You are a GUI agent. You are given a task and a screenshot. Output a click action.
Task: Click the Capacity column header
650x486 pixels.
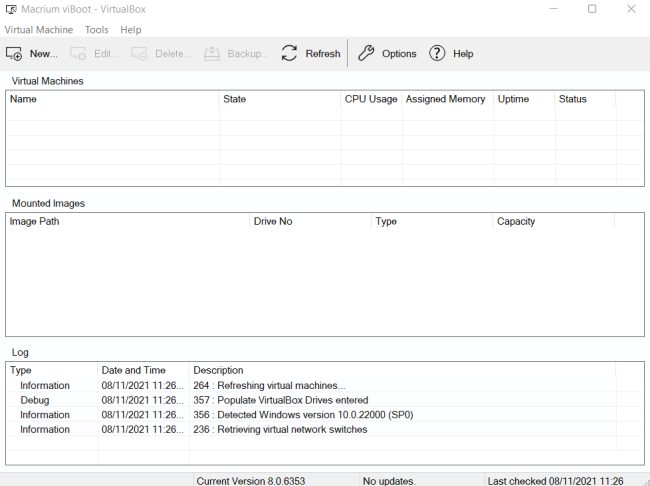pyautogui.click(x=553, y=221)
